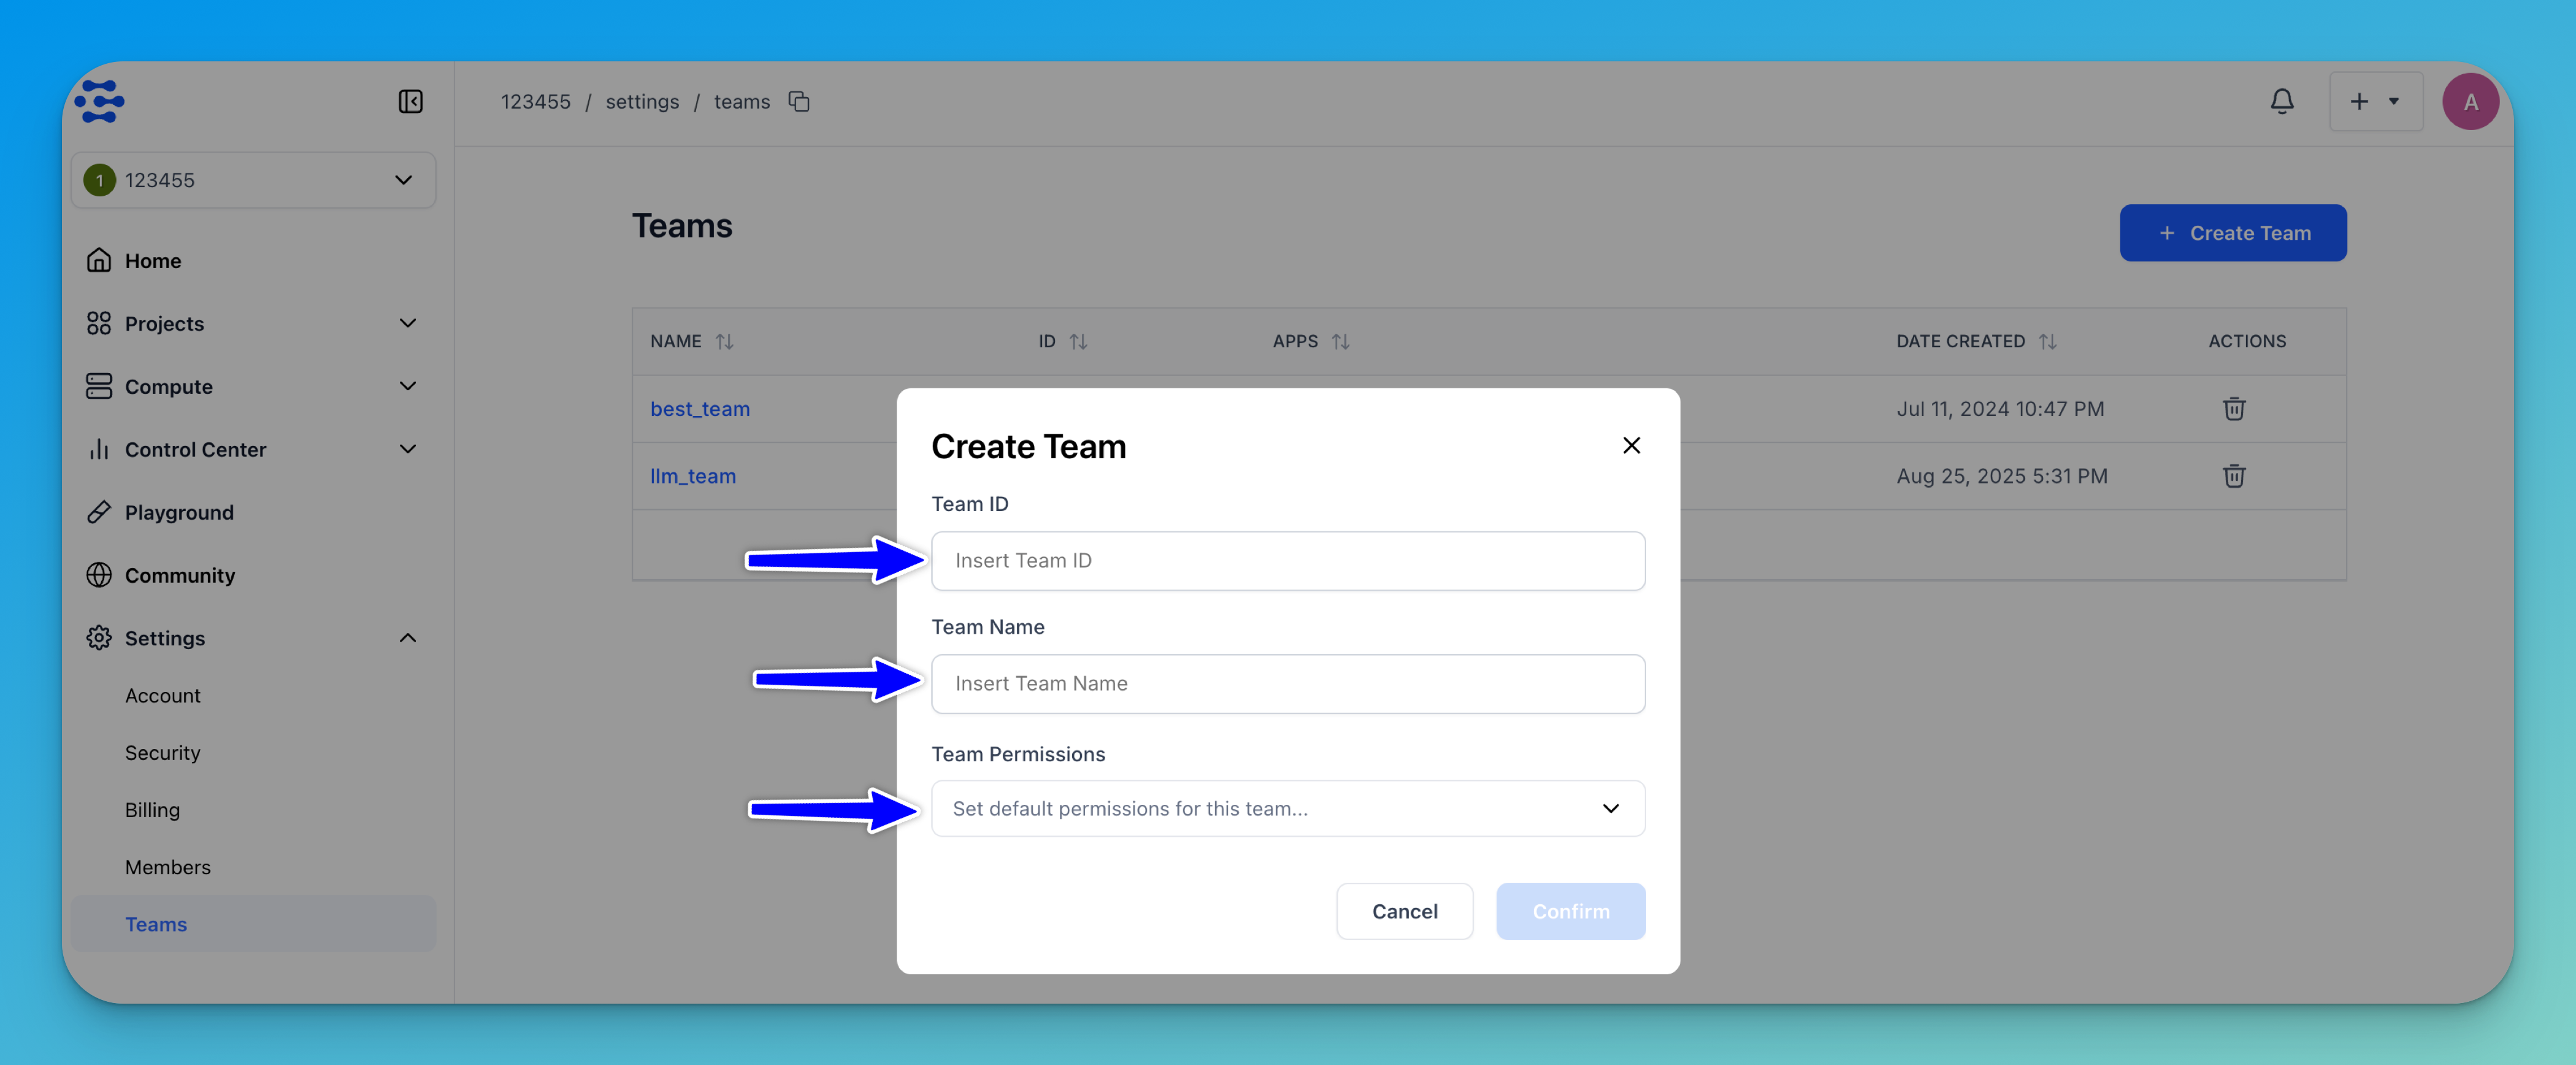Sort by Date Created column arrows
This screenshot has width=2576, height=1065.
coord(2047,342)
